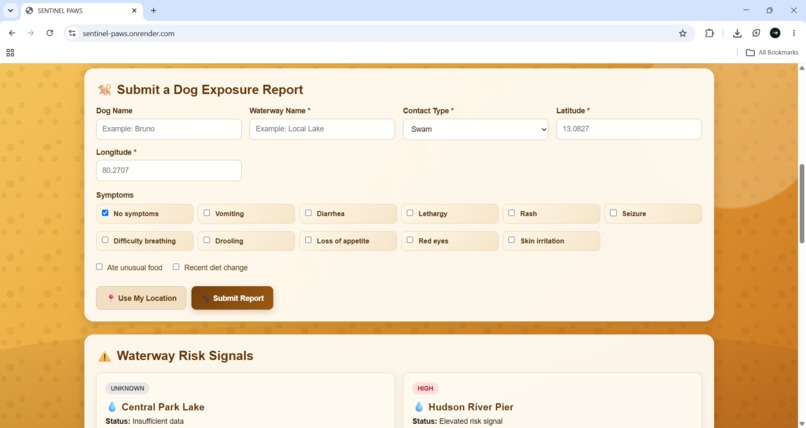This screenshot has width=806, height=428.
Task: Click the dog icon beside the report heading
Action: (105, 90)
